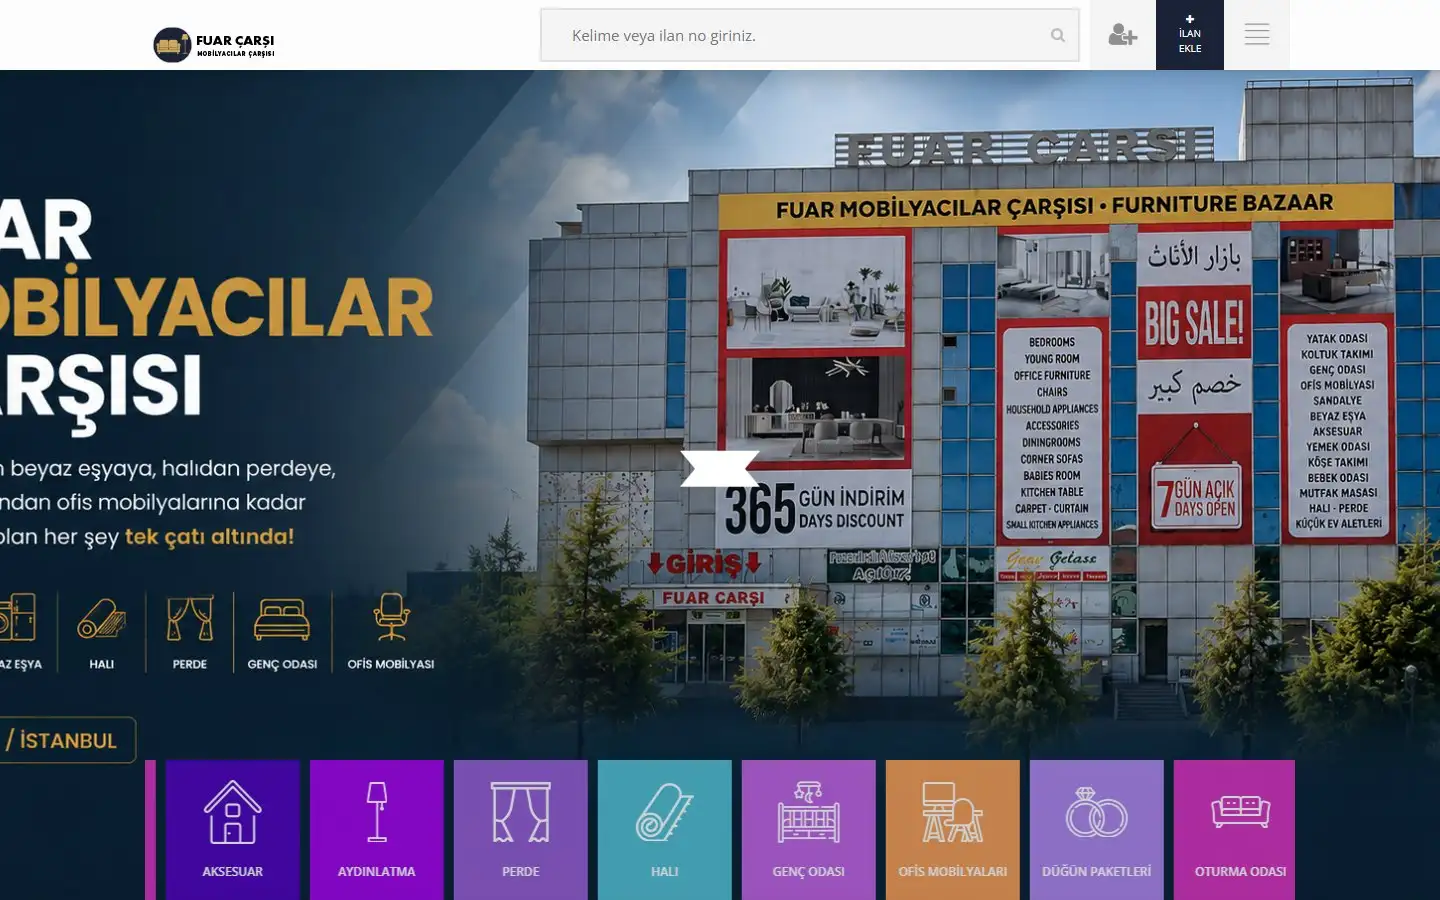
Task: Select the AYDINLATMA category tile
Action: [377, 830]
